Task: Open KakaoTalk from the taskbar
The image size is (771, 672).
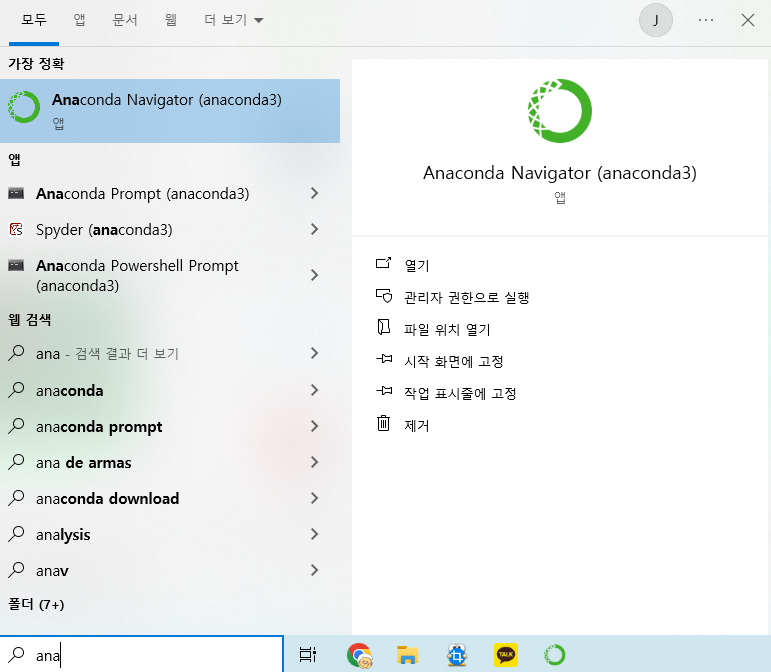Action: coord(505,655)
